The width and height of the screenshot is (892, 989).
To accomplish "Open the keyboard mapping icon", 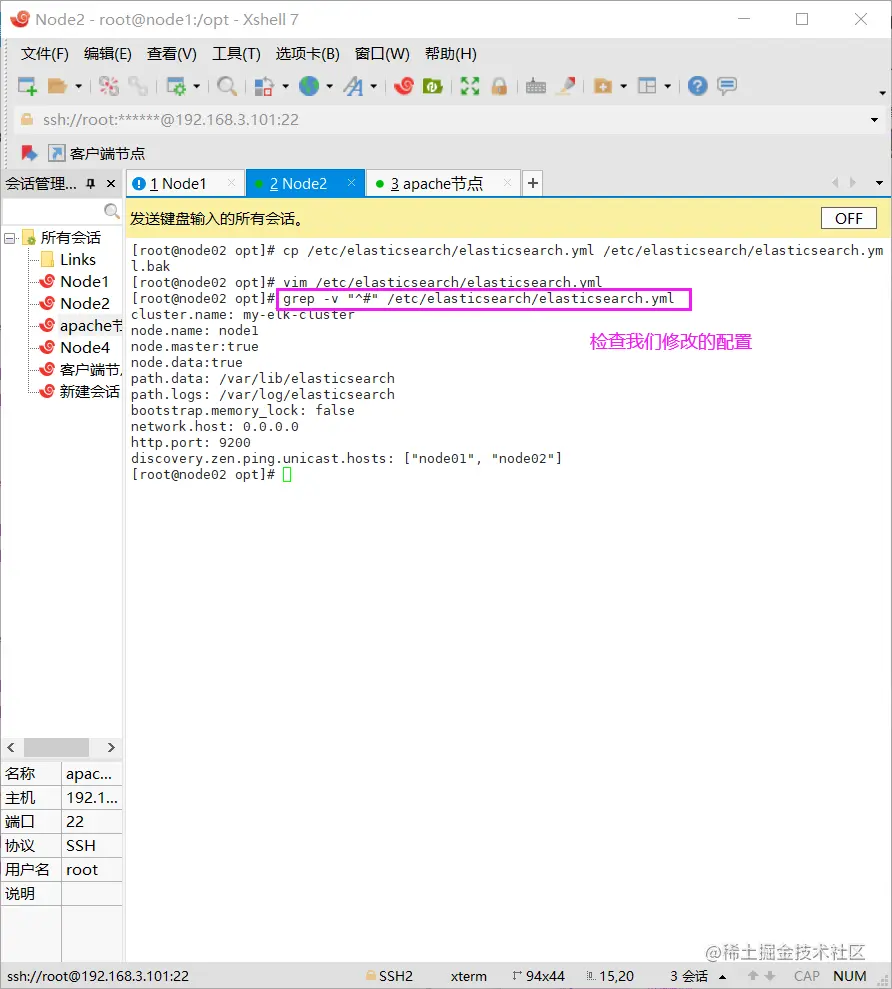I will coord(536,86).
